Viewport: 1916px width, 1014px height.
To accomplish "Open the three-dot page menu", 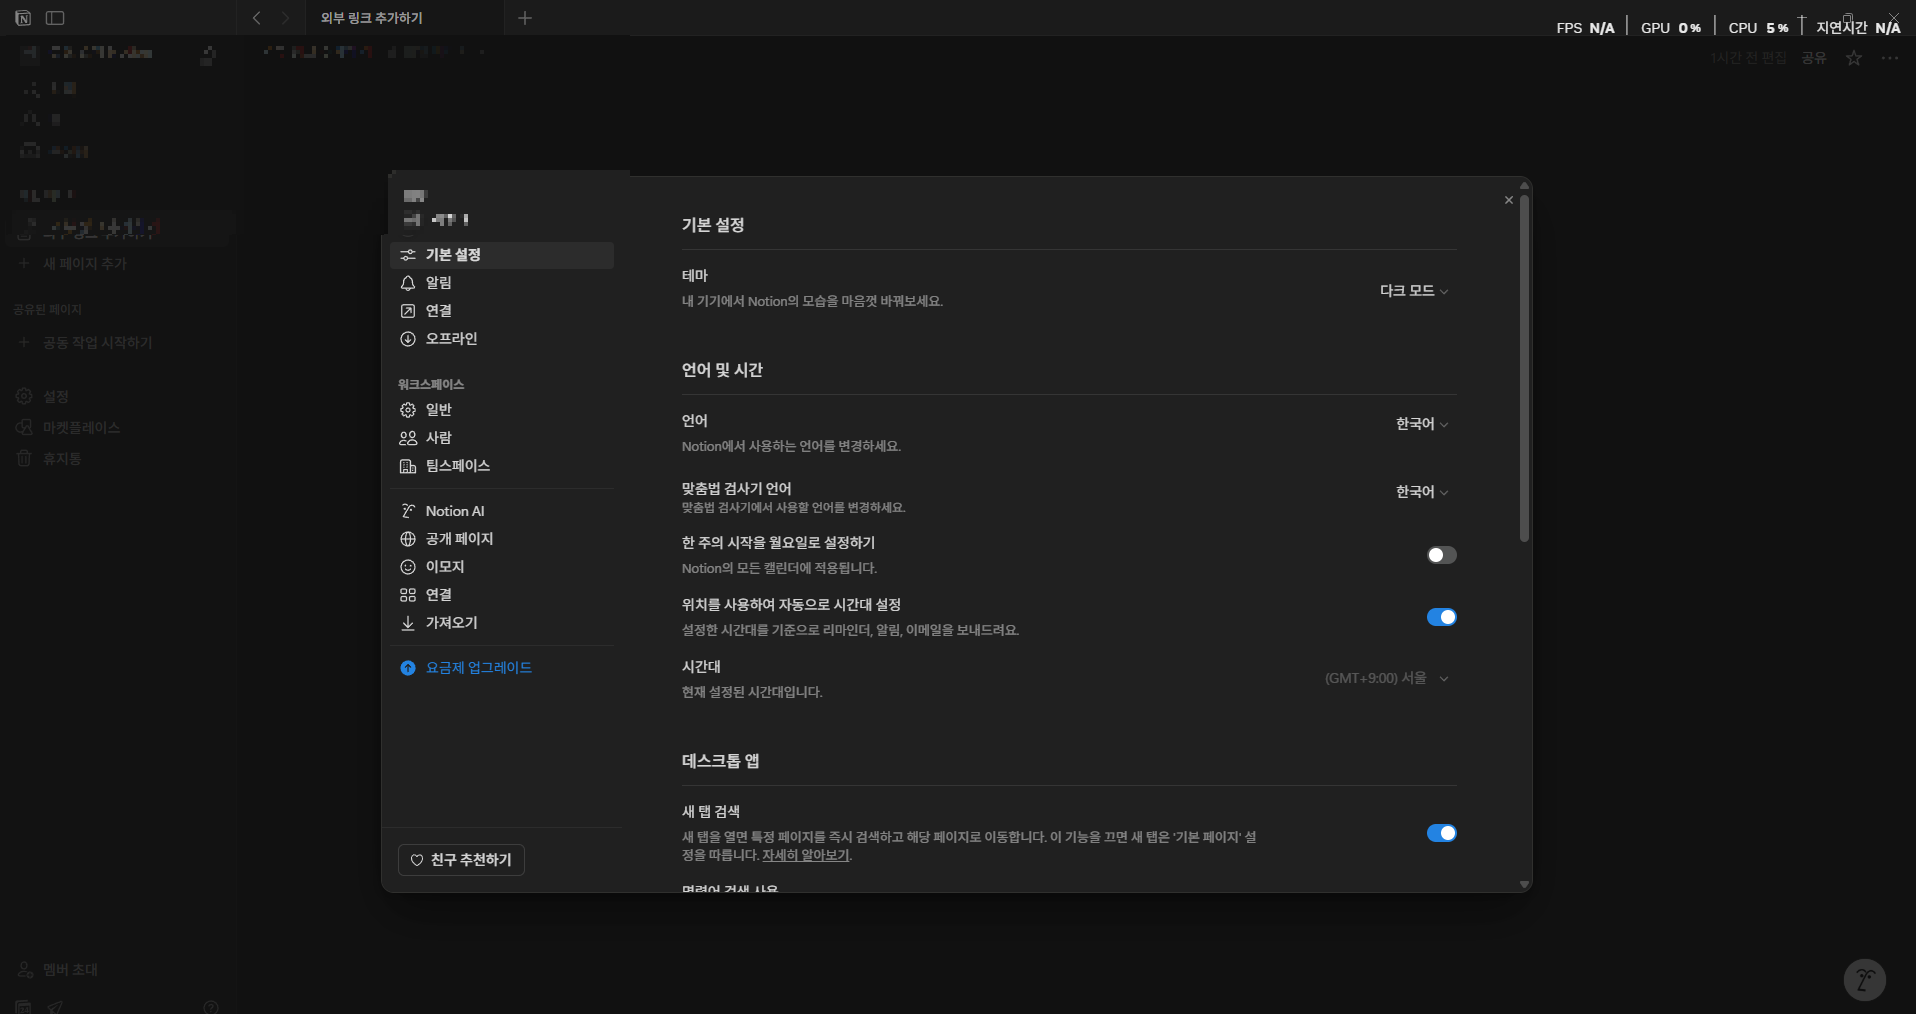I will click(x=1890, y=58).
